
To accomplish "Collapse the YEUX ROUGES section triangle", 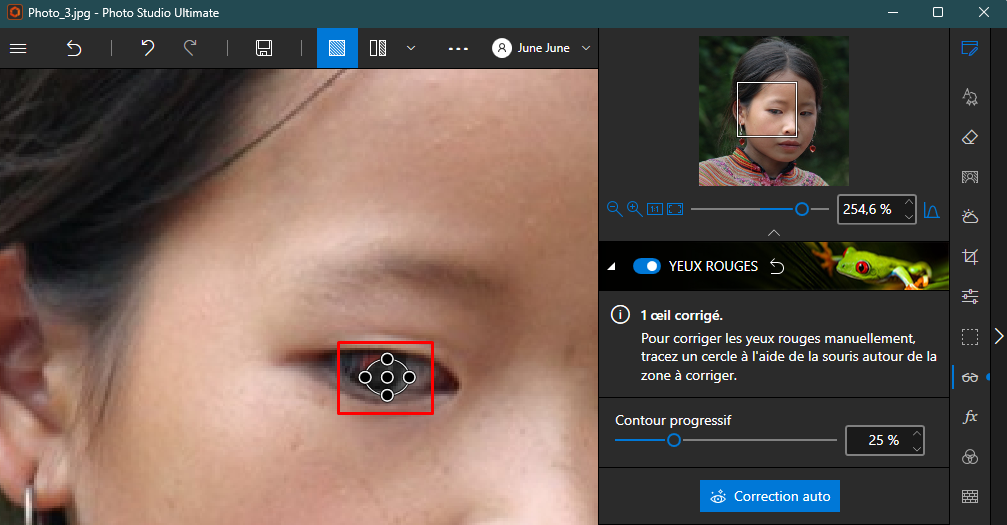I will coord(611,266).
